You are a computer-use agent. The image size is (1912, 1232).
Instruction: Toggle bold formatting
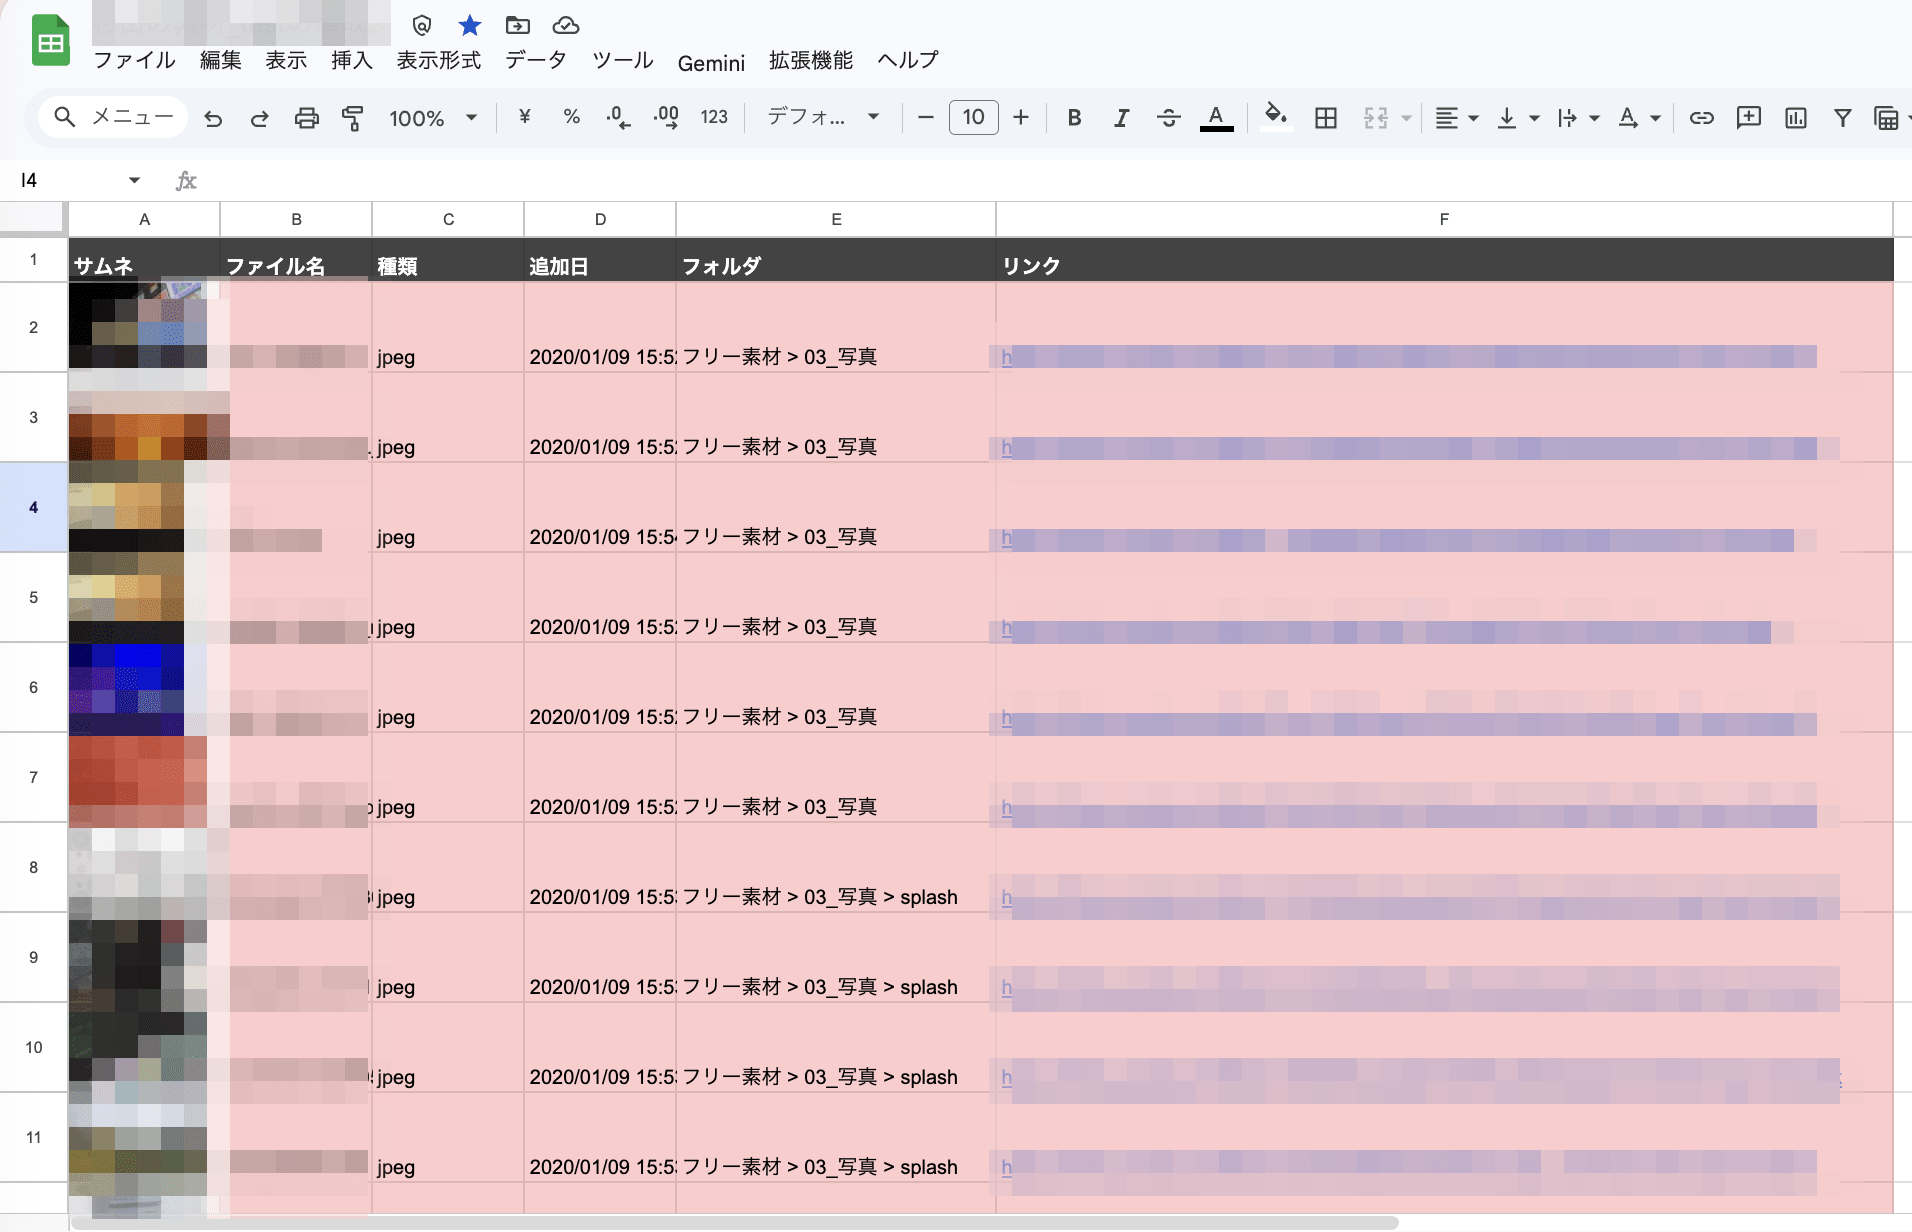1074,118
